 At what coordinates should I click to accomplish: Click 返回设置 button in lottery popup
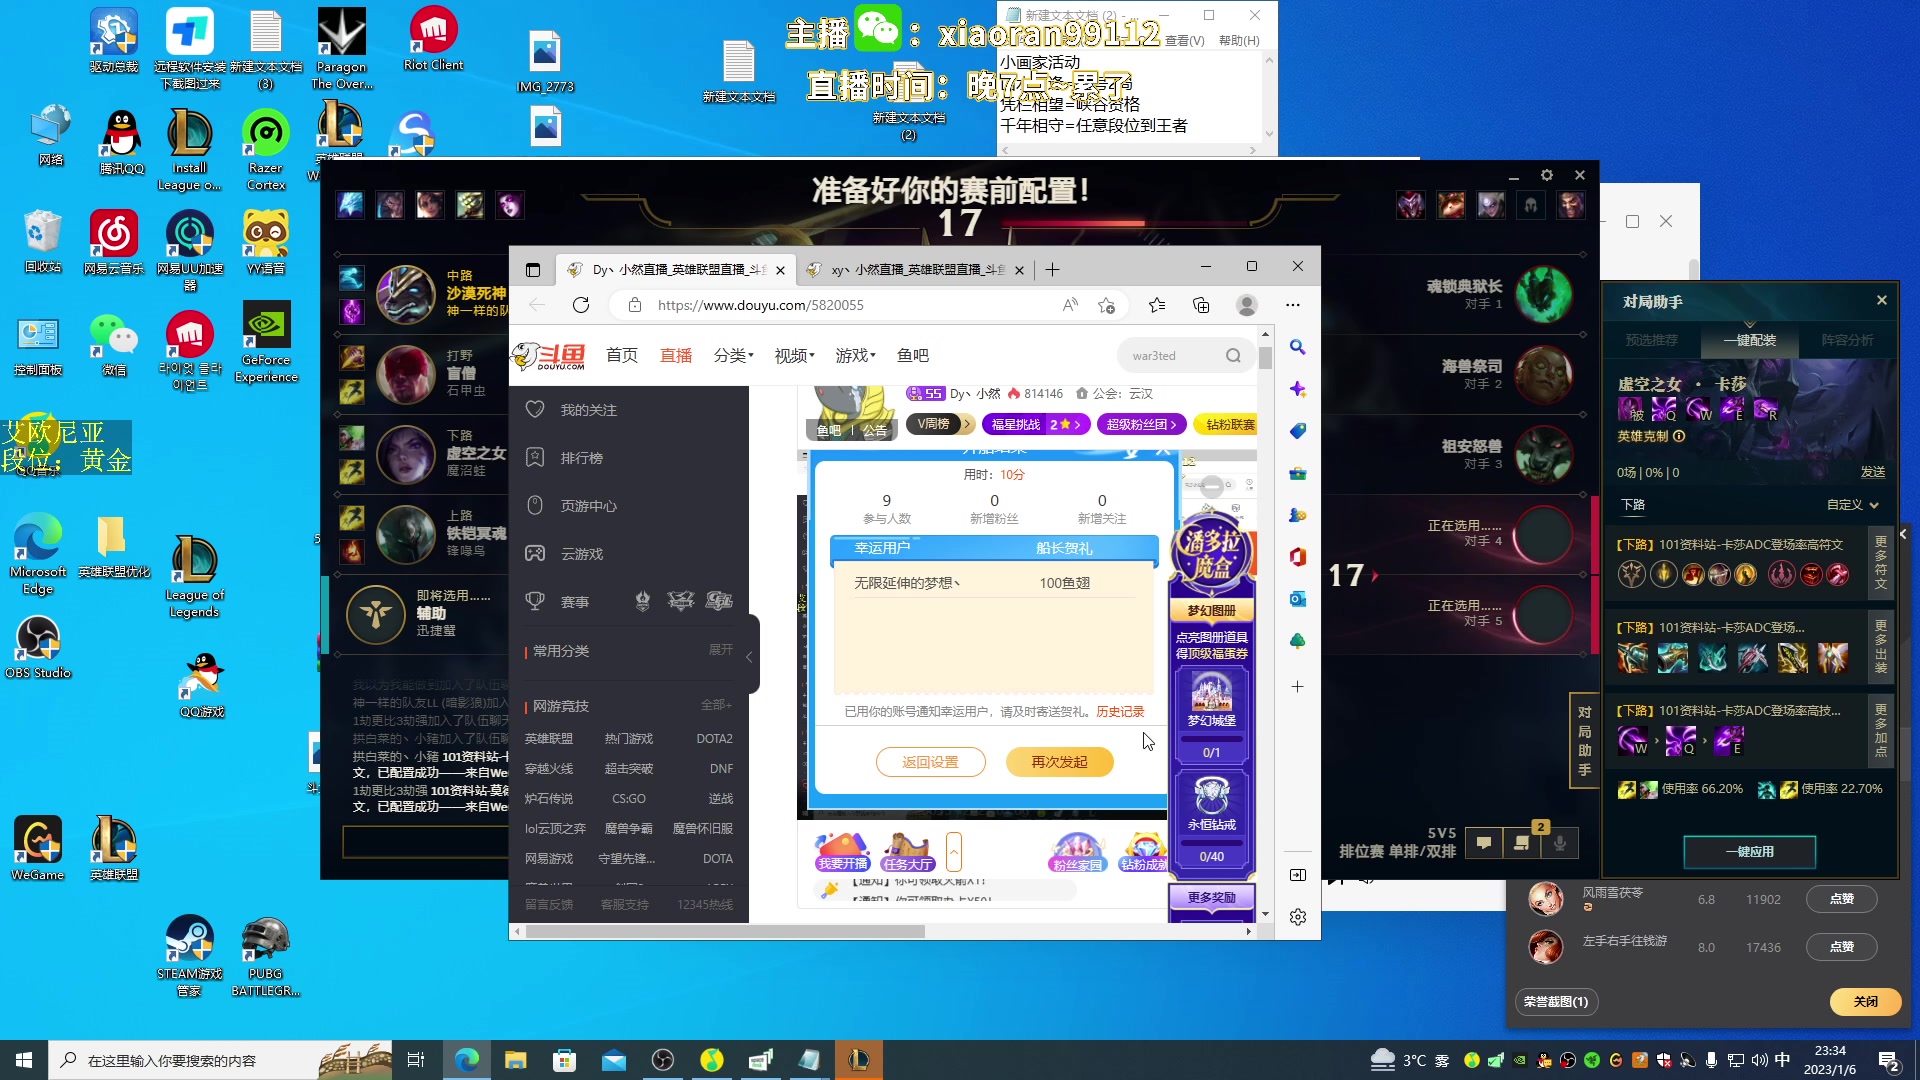pos(930,762)
